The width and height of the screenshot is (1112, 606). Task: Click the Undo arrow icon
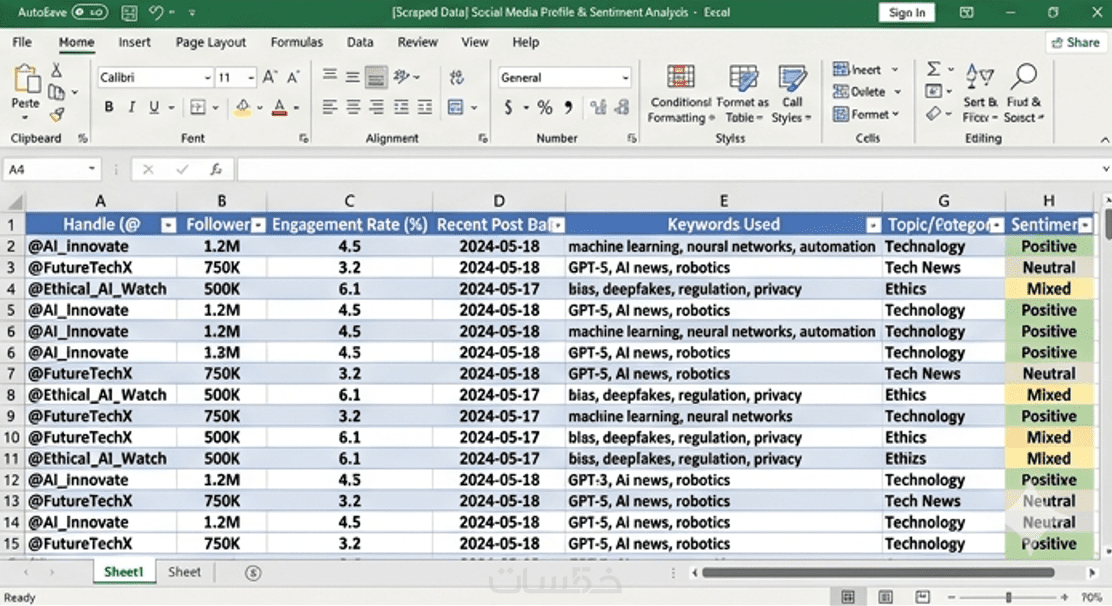(156, 12)
